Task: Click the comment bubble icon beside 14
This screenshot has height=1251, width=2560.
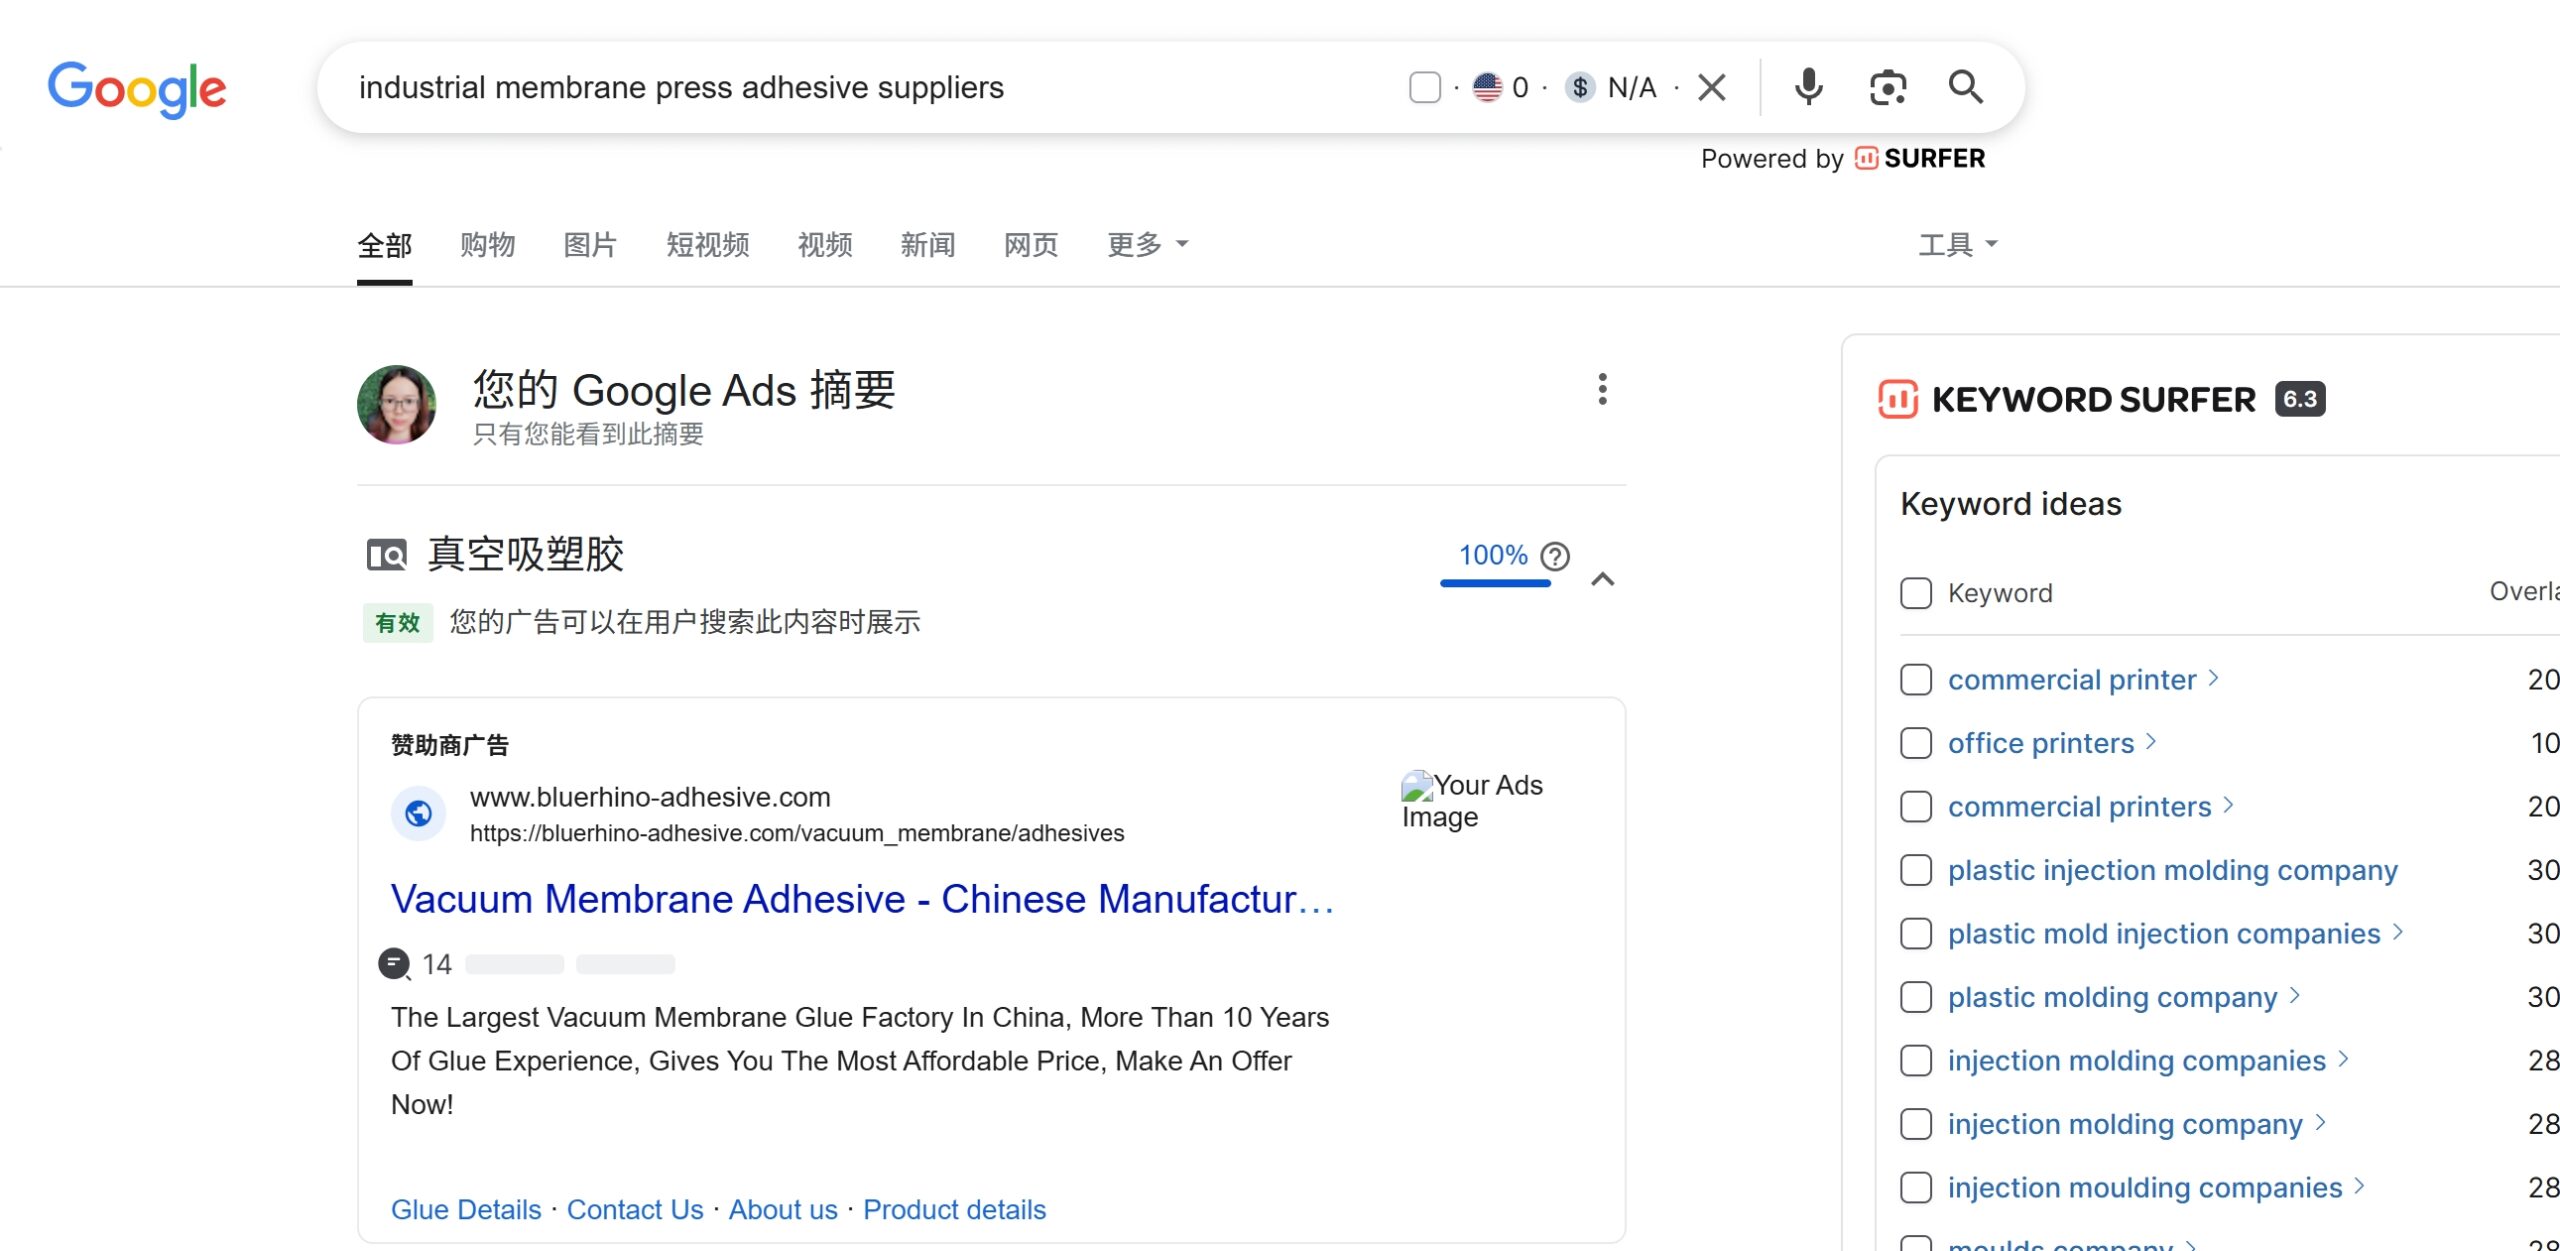Action: point(394,964)
